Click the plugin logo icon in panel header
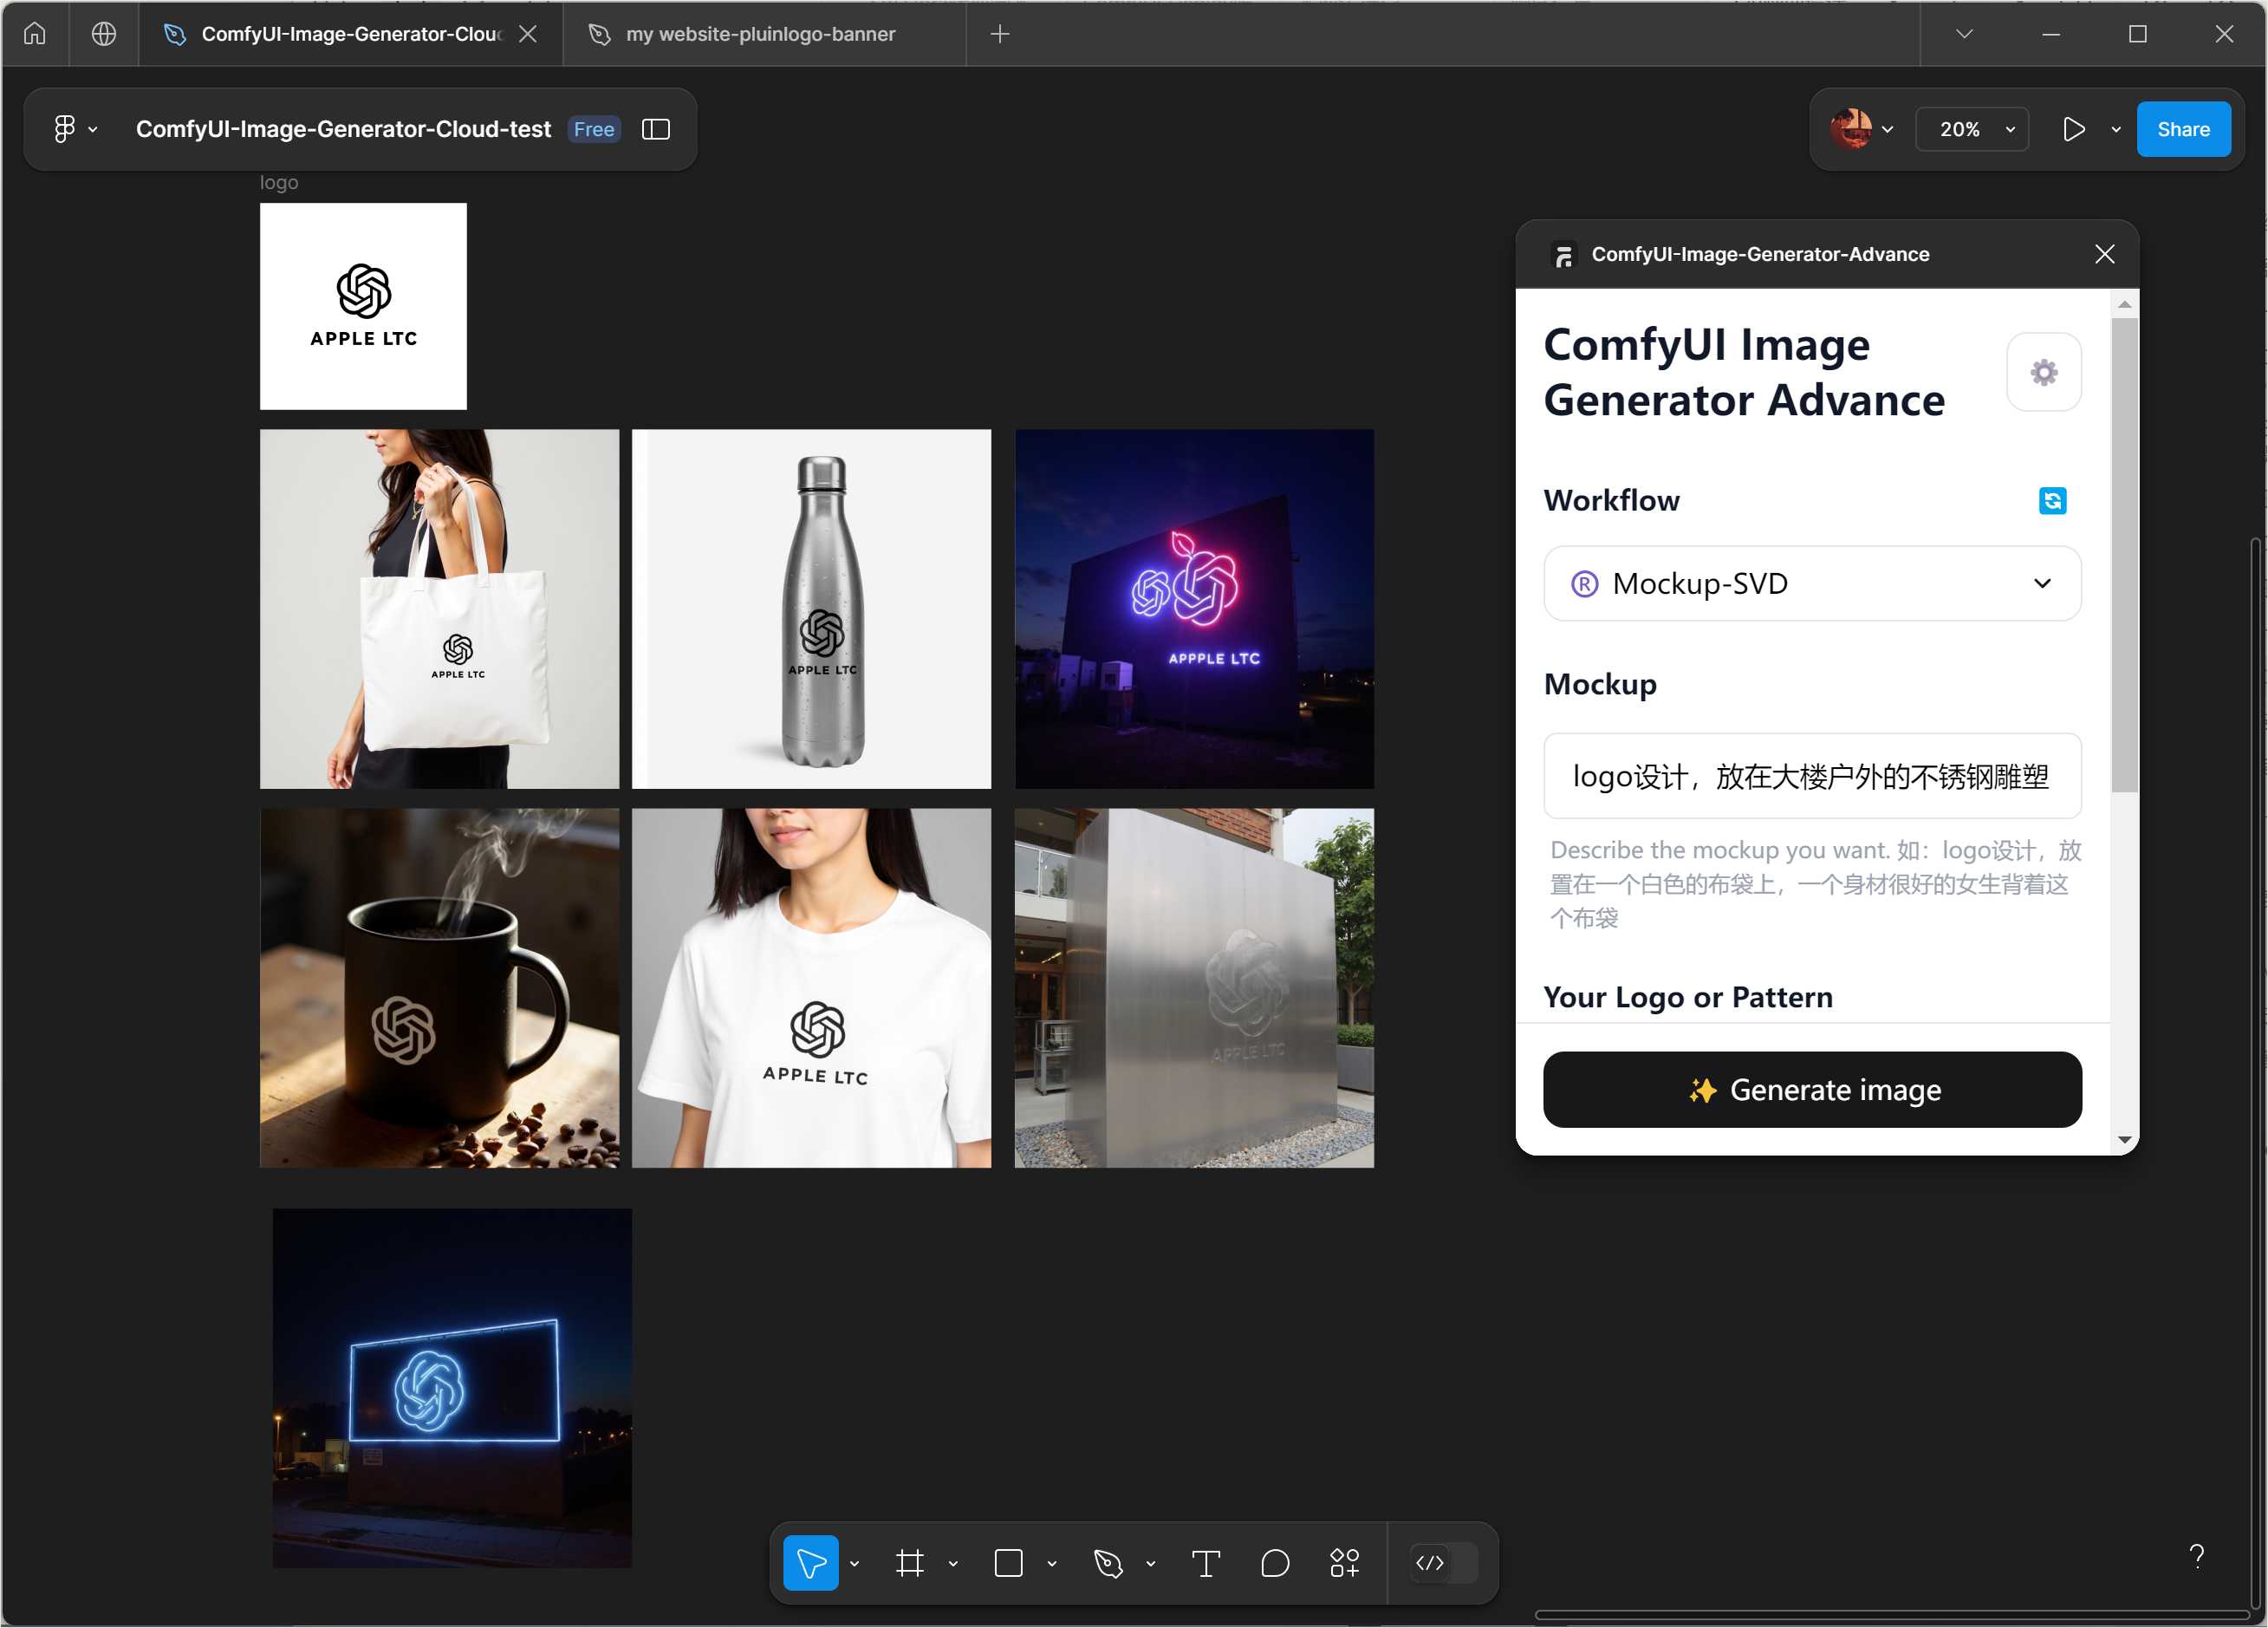The image size is (2268, 1628). coord(1564,255)
